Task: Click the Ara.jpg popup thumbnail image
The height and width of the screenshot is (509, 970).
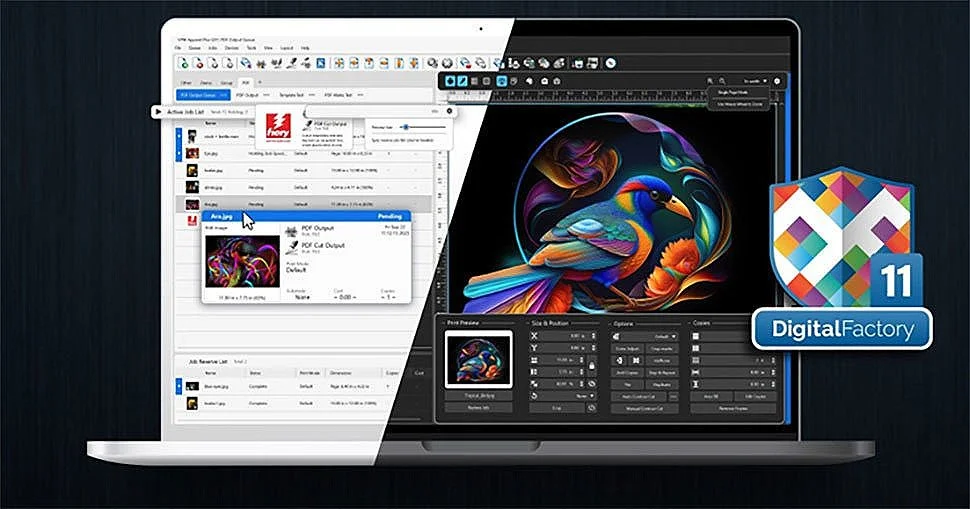Action: point(242,262)
